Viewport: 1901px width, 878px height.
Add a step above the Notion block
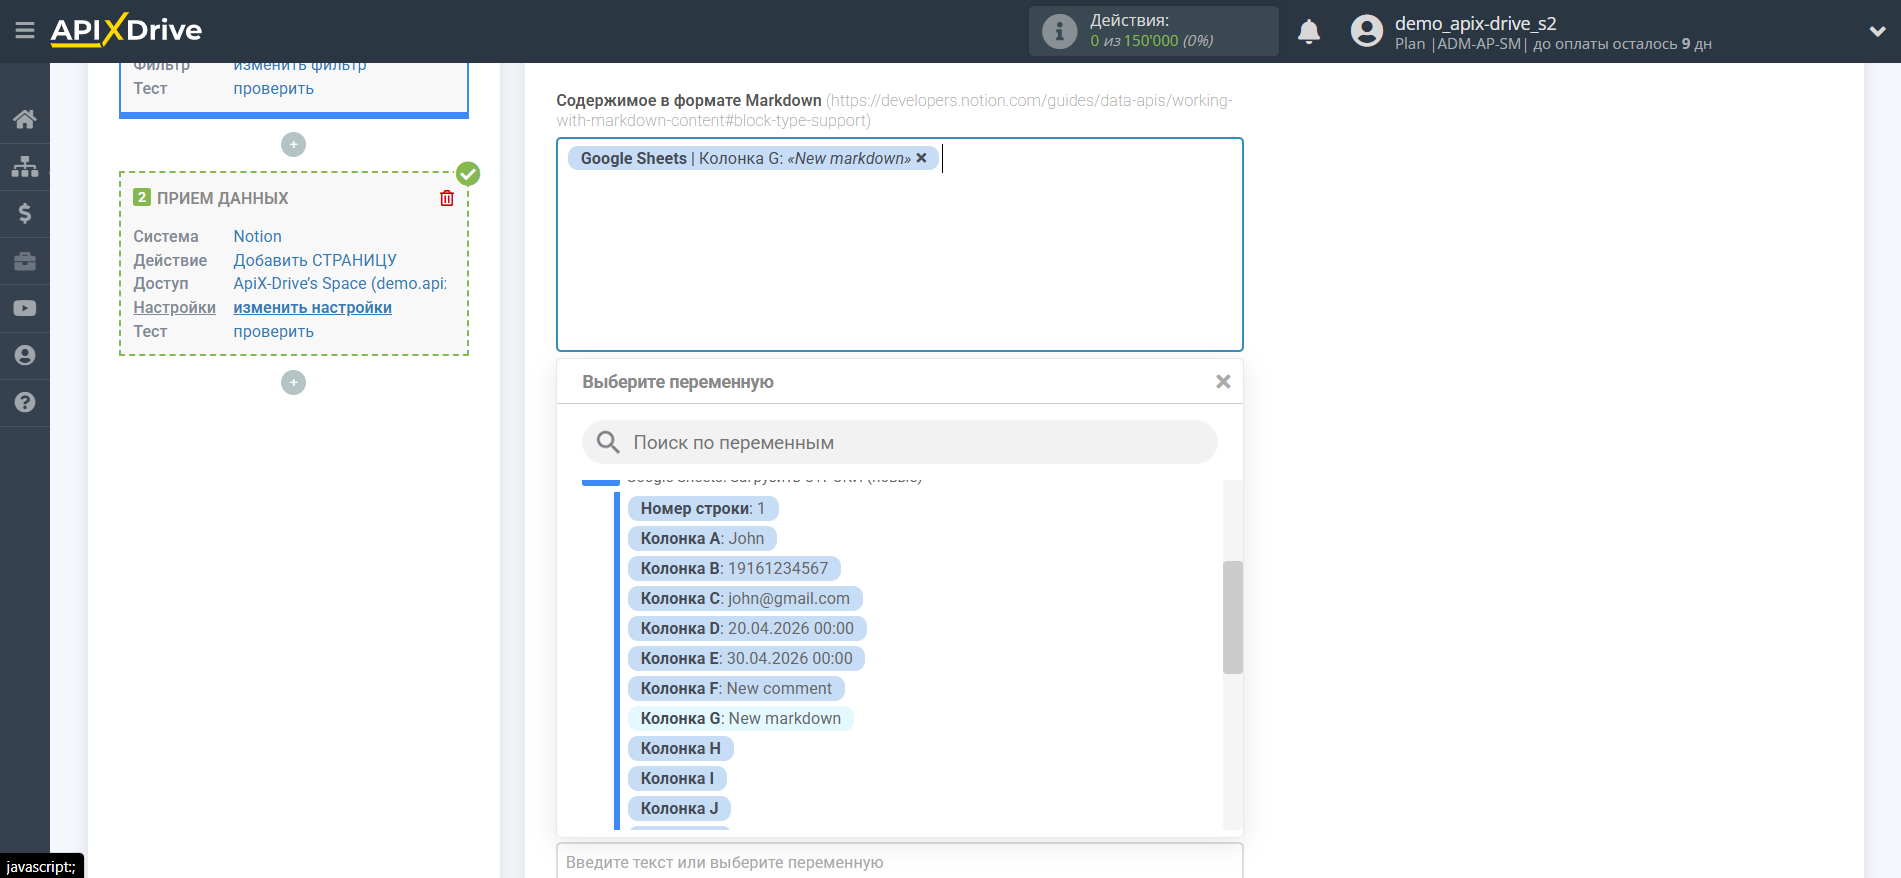tap(293, 145)
